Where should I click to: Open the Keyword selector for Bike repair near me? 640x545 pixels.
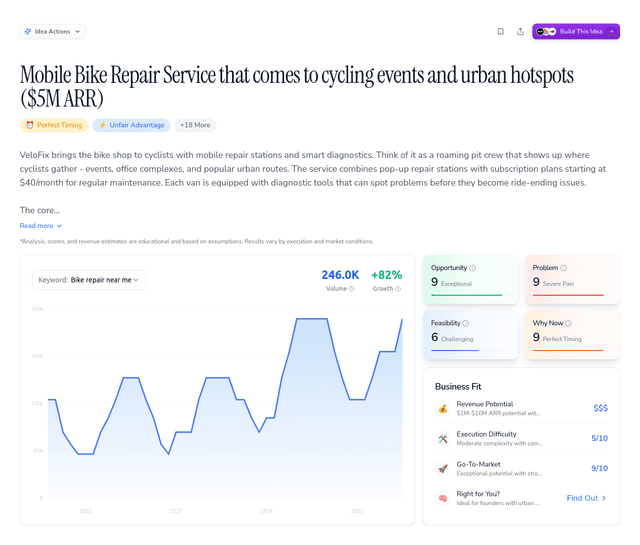click(x=89, y=280)
